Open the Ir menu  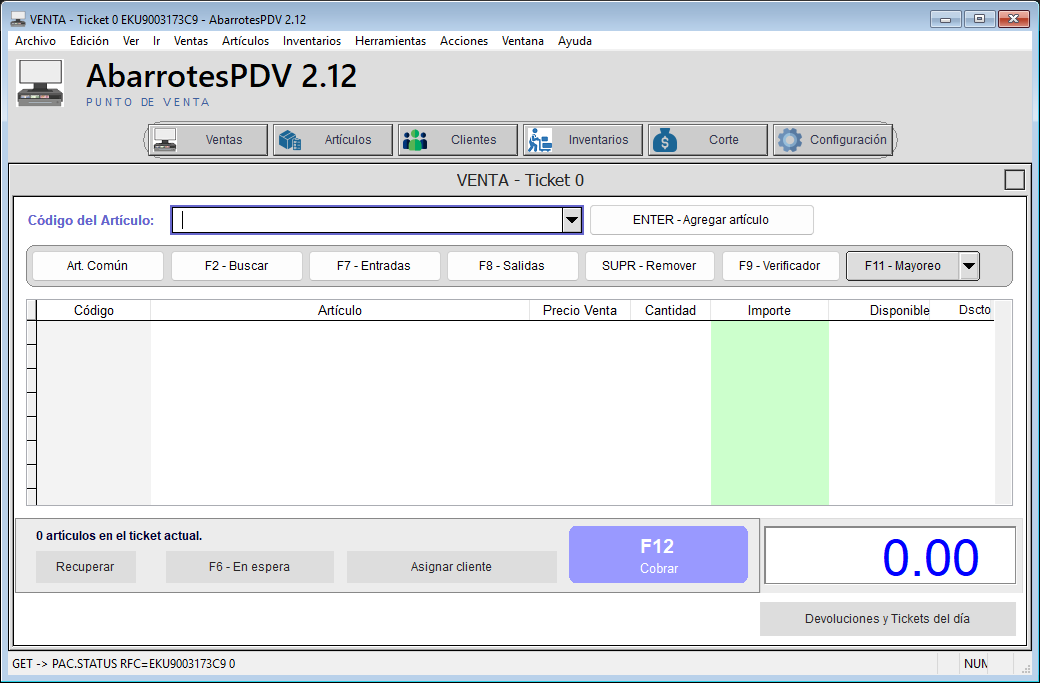click(x=157, y=40)
